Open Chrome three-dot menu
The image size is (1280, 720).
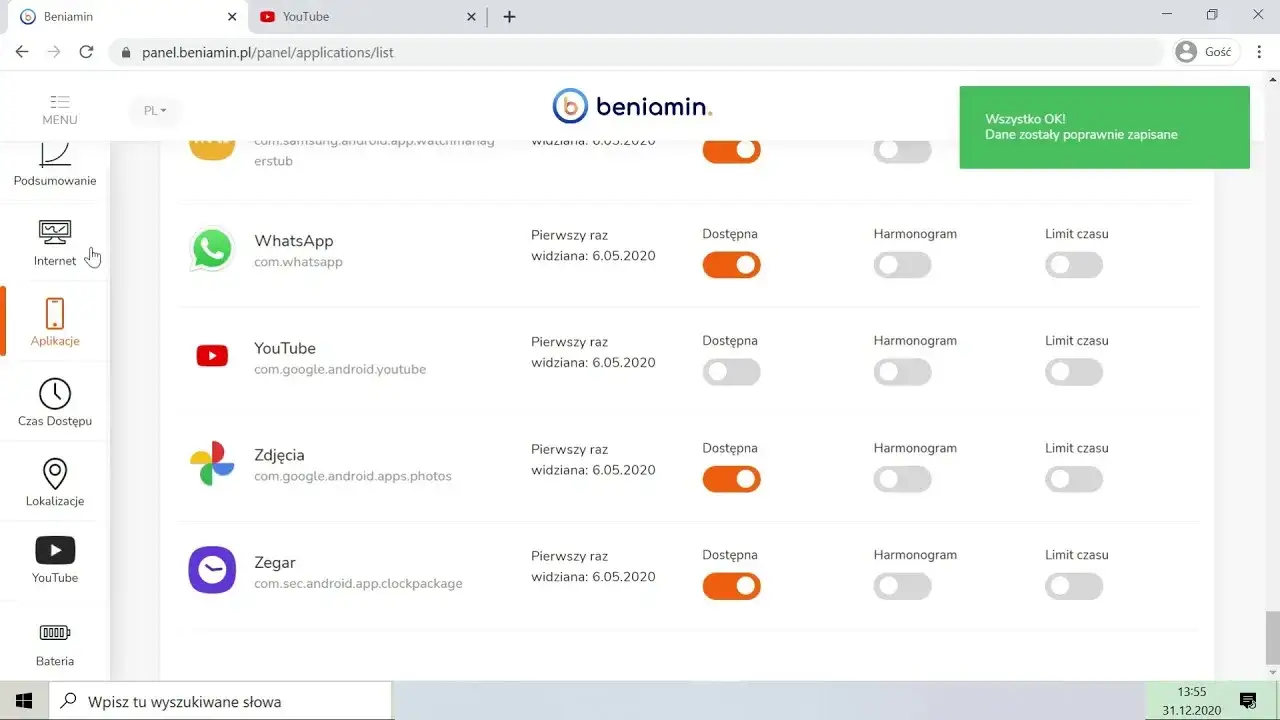(x=1259, y=52)
